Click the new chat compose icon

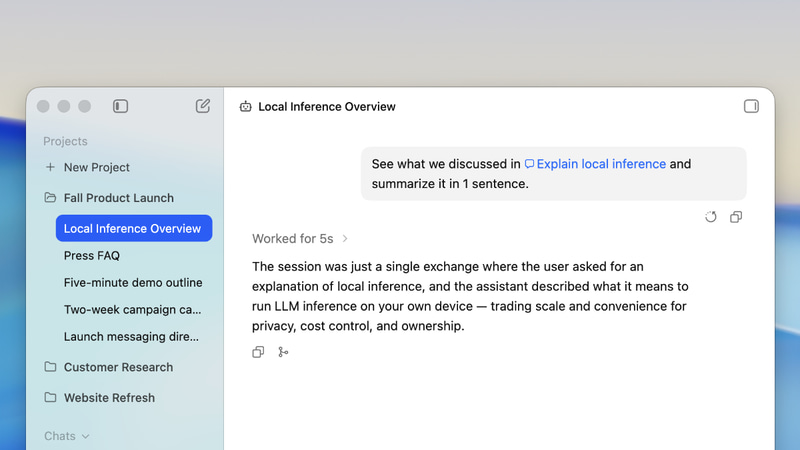click(x=203, y=106)
